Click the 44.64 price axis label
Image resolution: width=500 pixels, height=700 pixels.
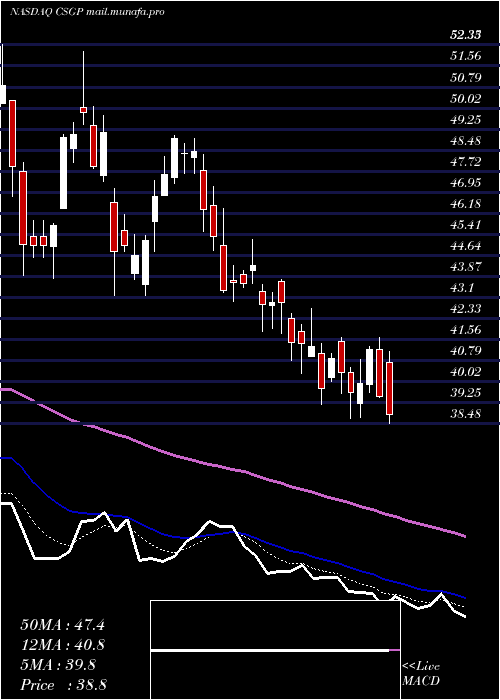pyautogui.click(x=466, y=246)
